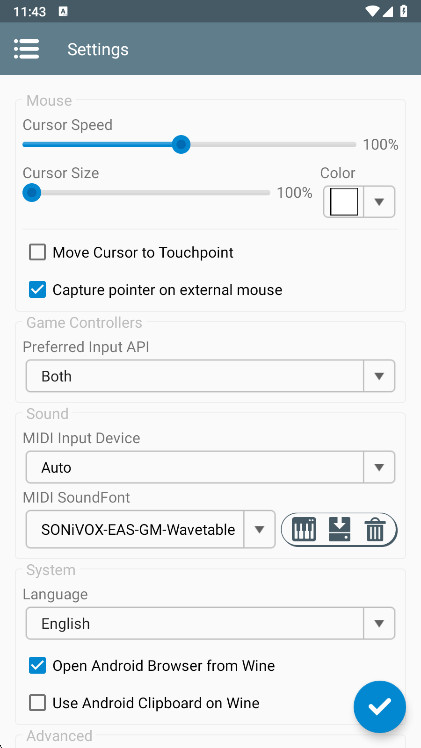Tap the battery icon in status bar
Screen dimensions: 421x748
click(x=404, y=11)
